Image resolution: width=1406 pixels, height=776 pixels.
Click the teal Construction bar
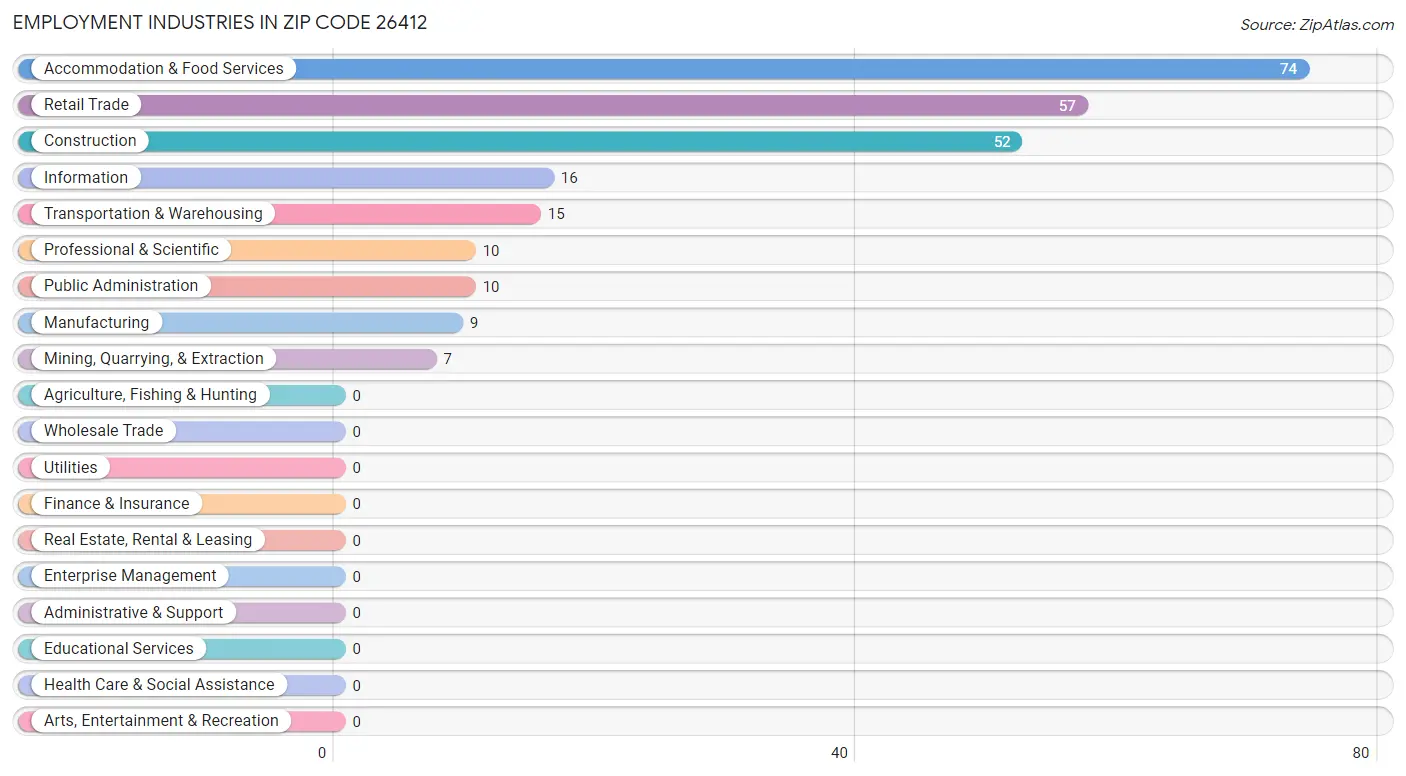520,141
